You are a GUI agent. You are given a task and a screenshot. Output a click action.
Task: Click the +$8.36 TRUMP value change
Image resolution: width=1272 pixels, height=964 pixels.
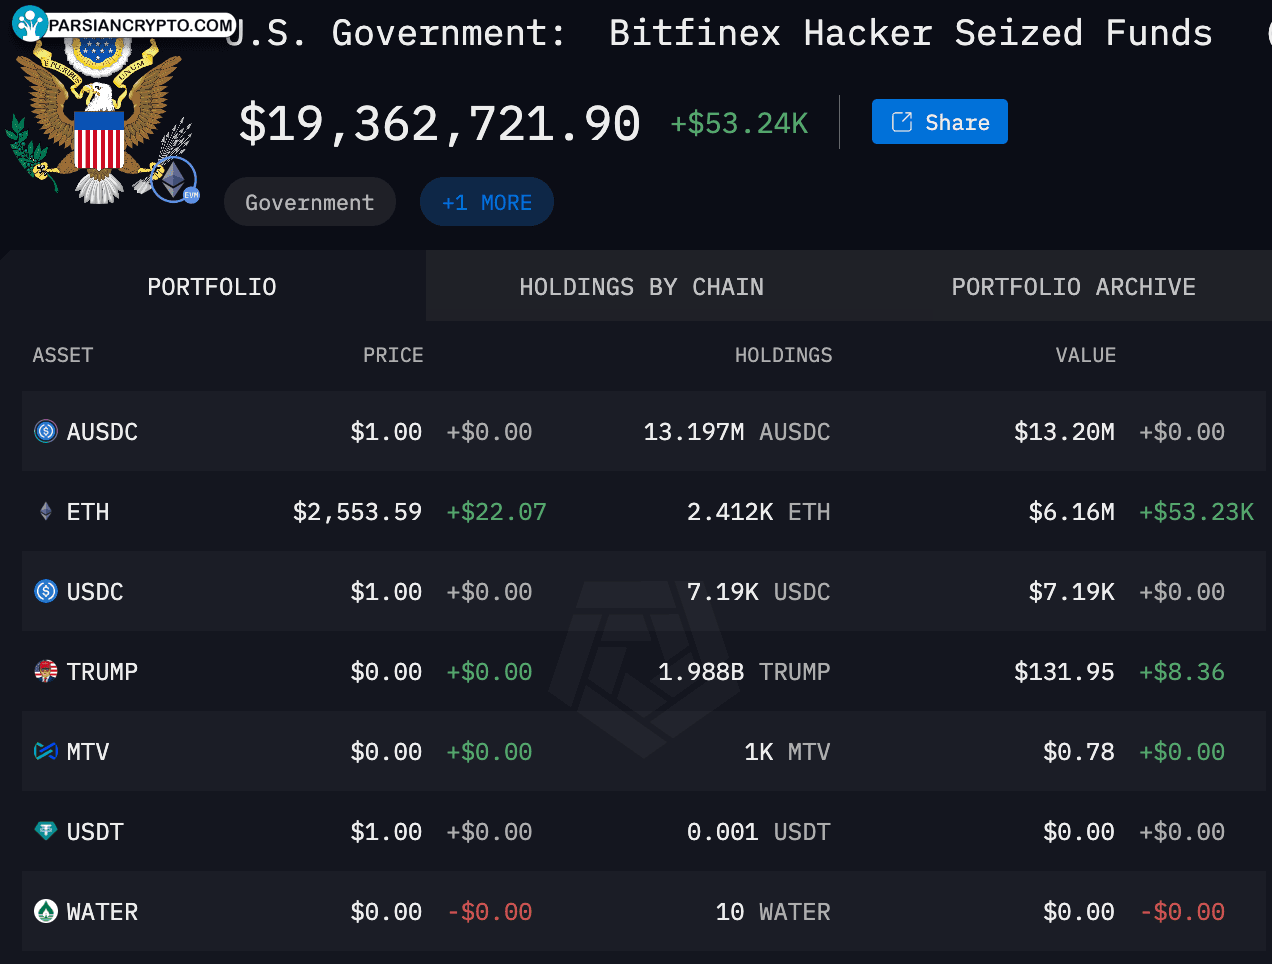[1182, 672]
